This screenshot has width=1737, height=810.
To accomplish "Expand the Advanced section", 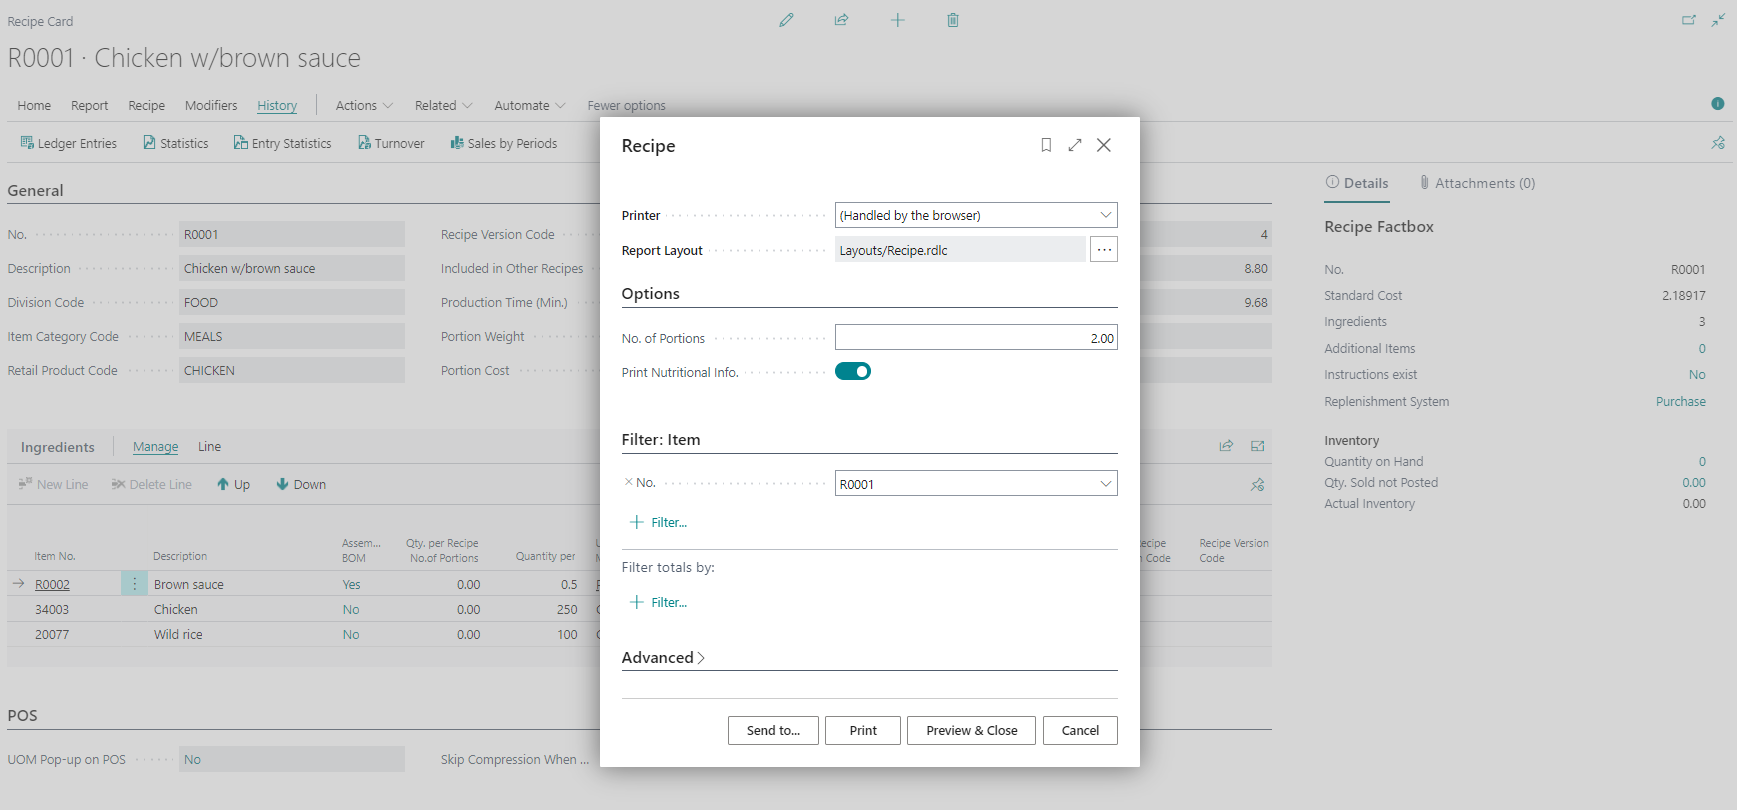I will point(663,657).
